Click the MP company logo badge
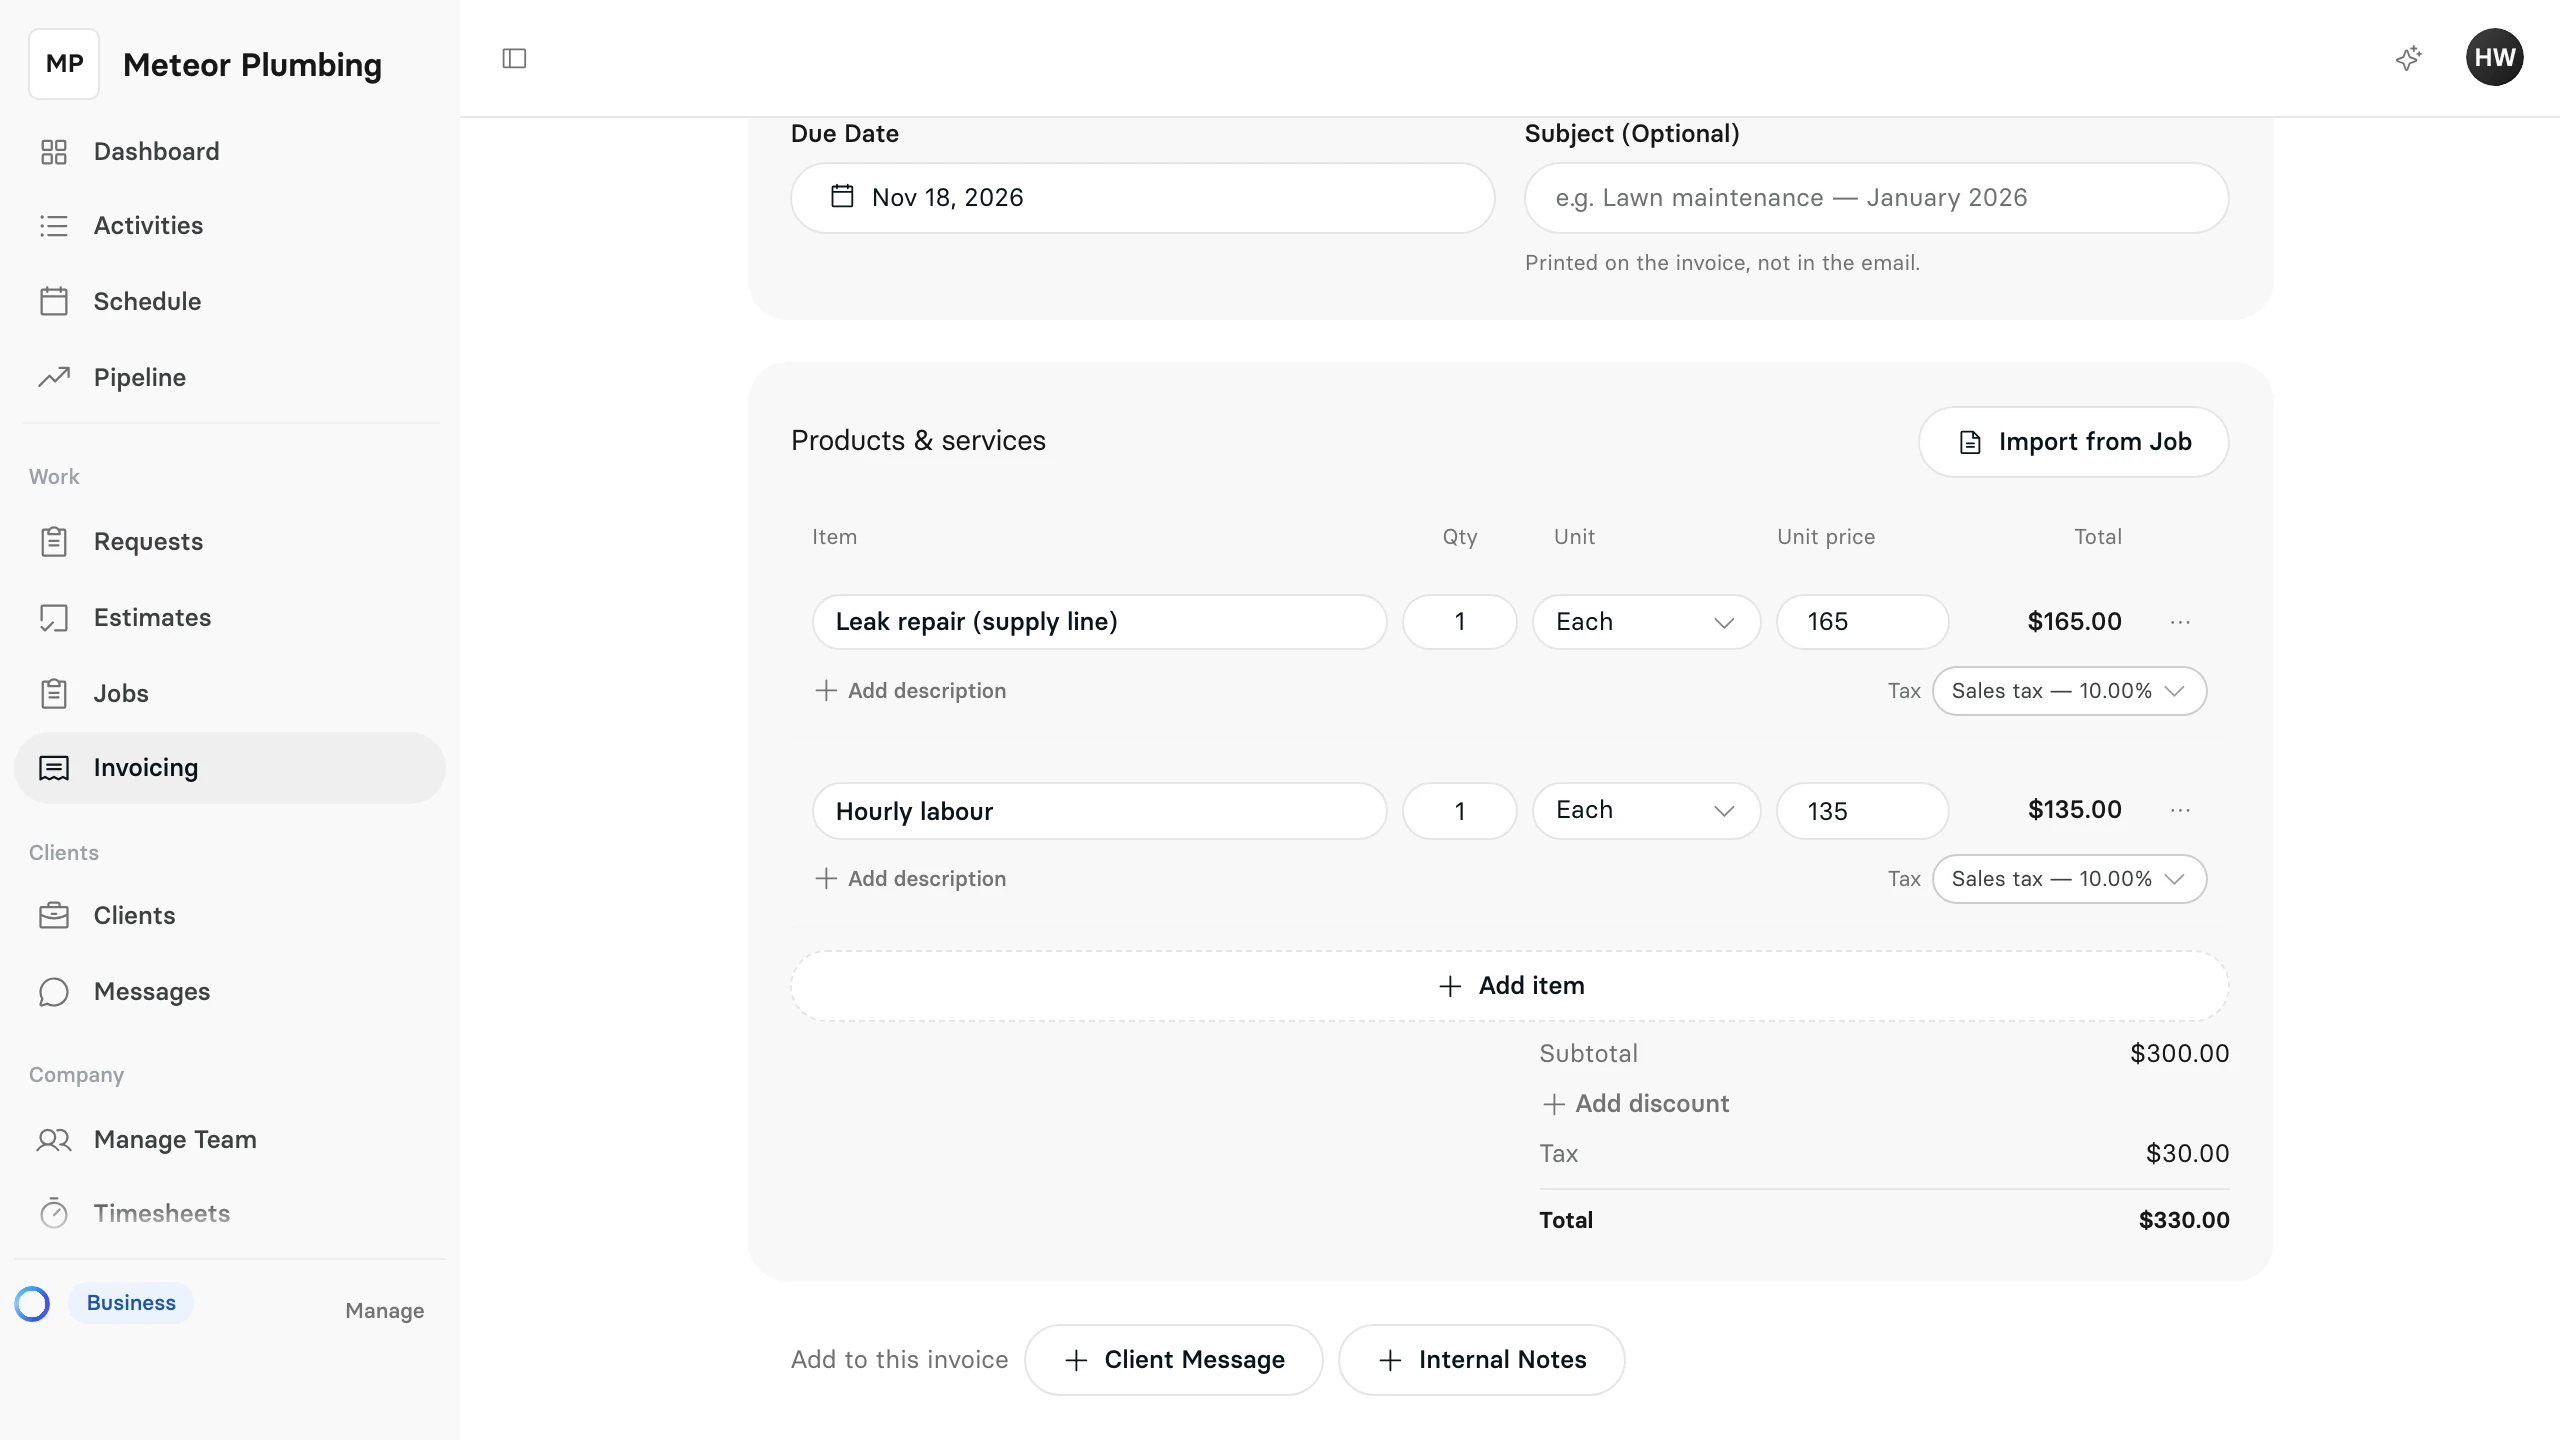 [x=64, y=64]
